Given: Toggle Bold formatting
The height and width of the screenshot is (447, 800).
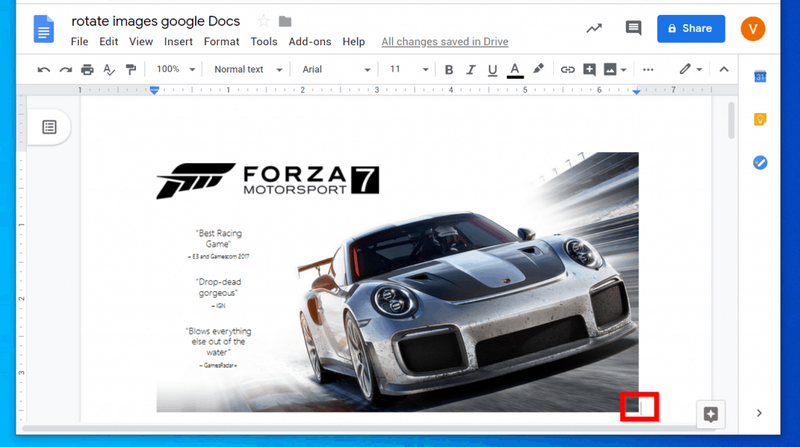Looking at the screenshot, I should point(448,70).
